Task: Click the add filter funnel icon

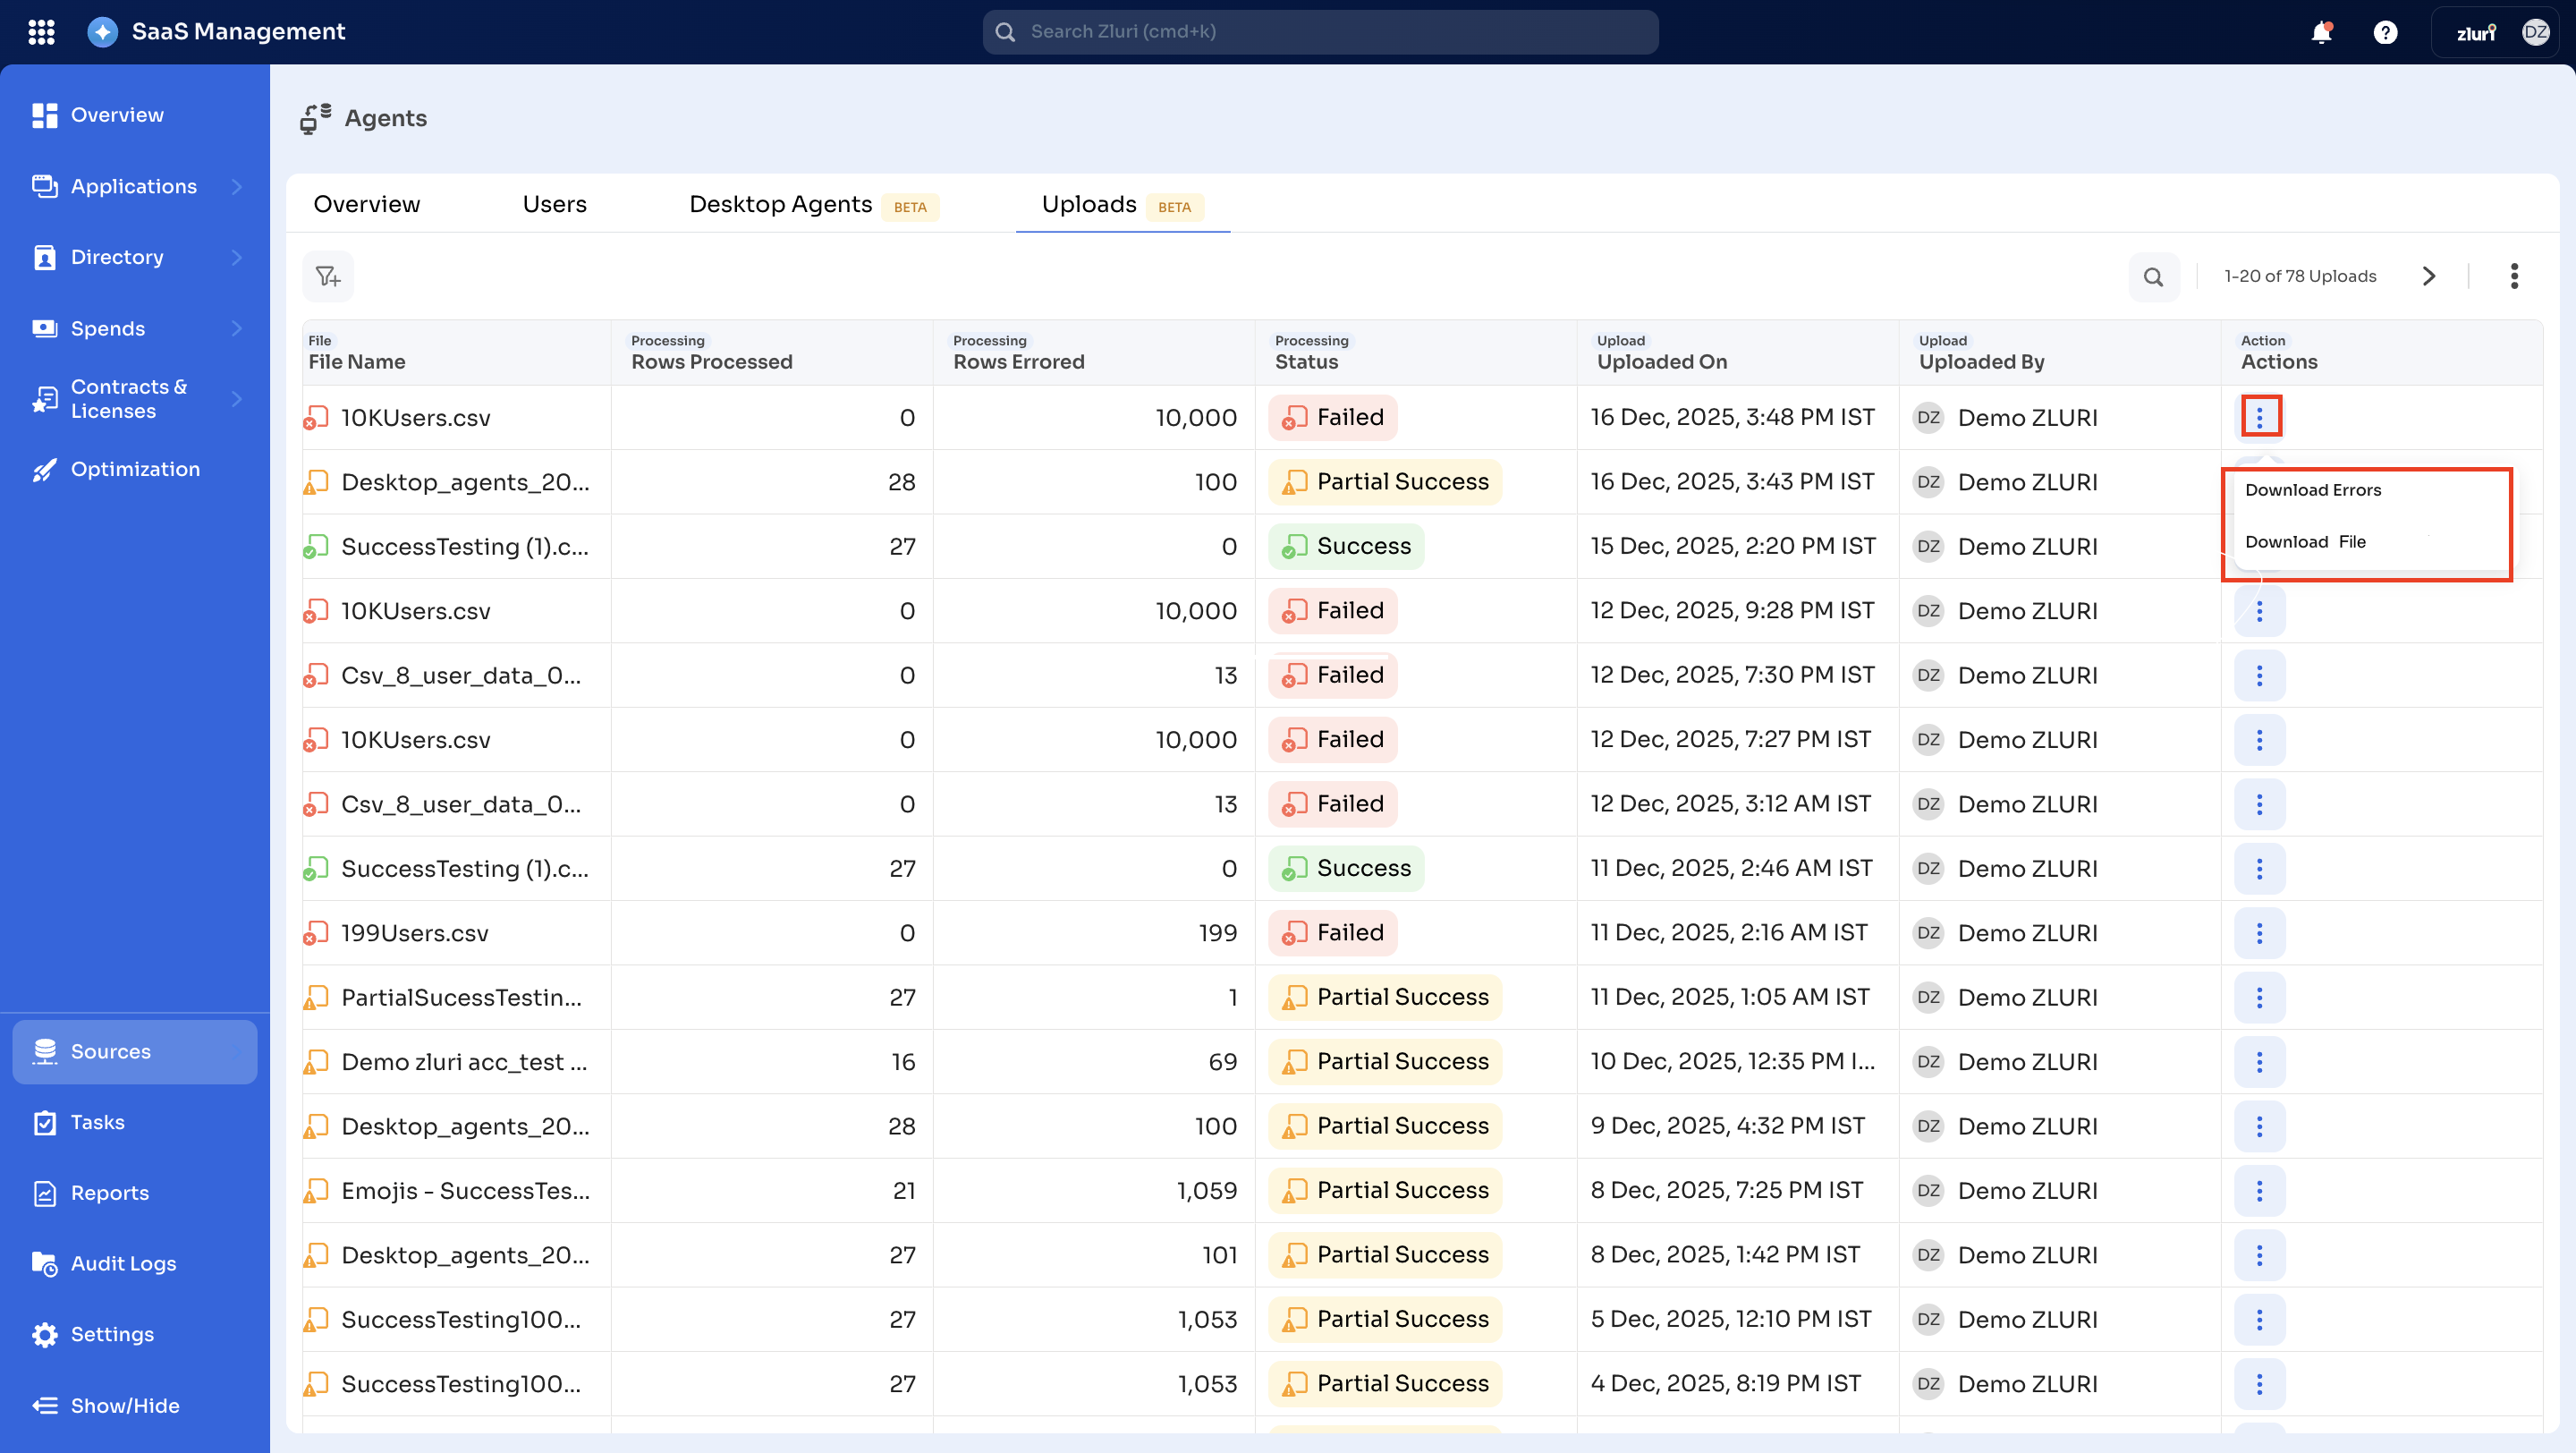Action: click(328, 276)
